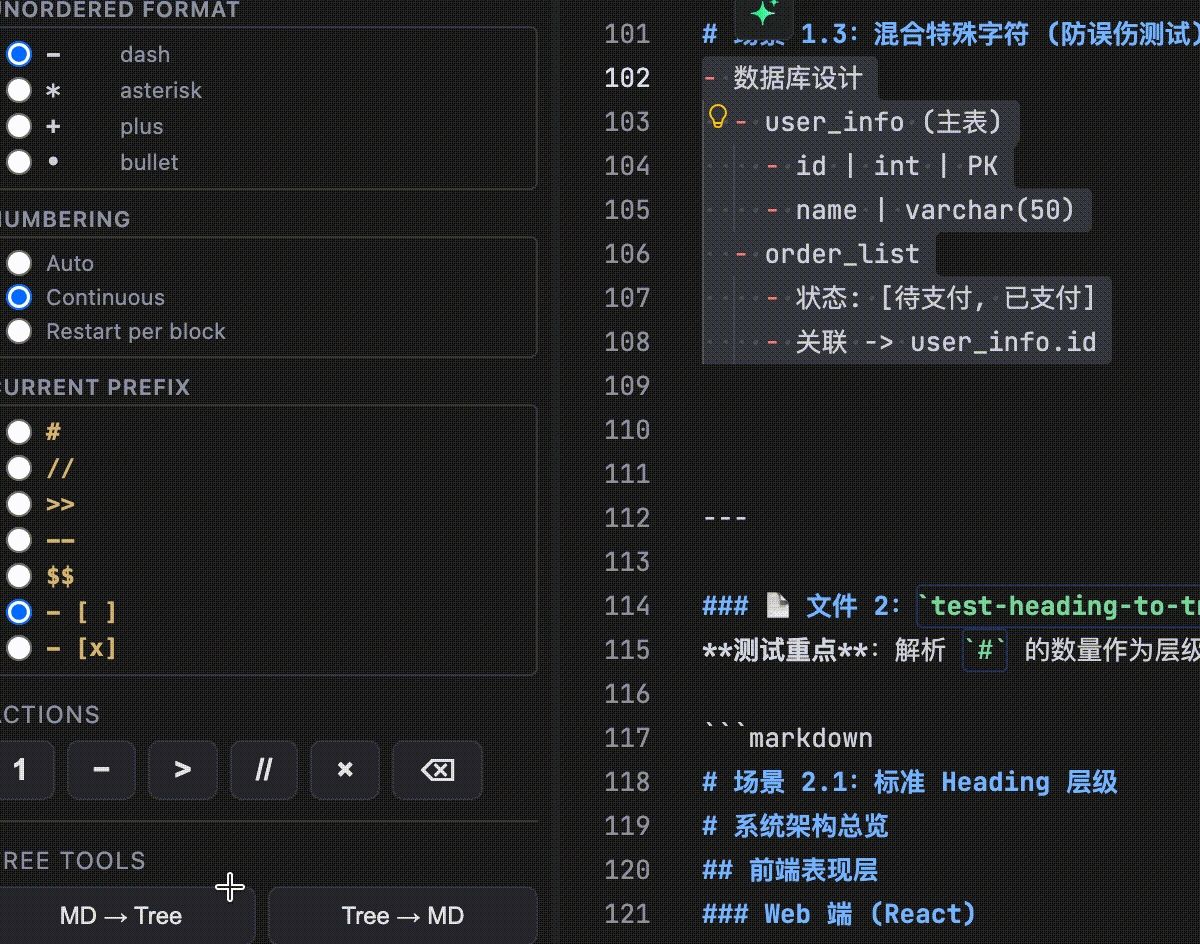This screenshot has height=944, width=1200.
Task: Click the backspace delete action icon
Action: [438, 770]
